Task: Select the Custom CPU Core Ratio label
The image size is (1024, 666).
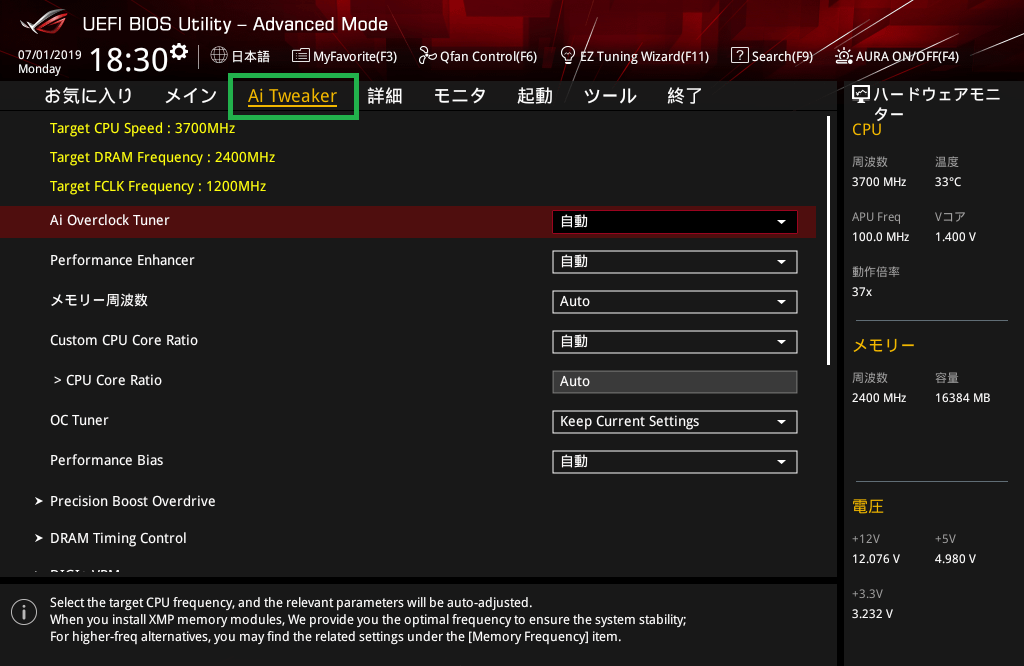Action: 124,340
